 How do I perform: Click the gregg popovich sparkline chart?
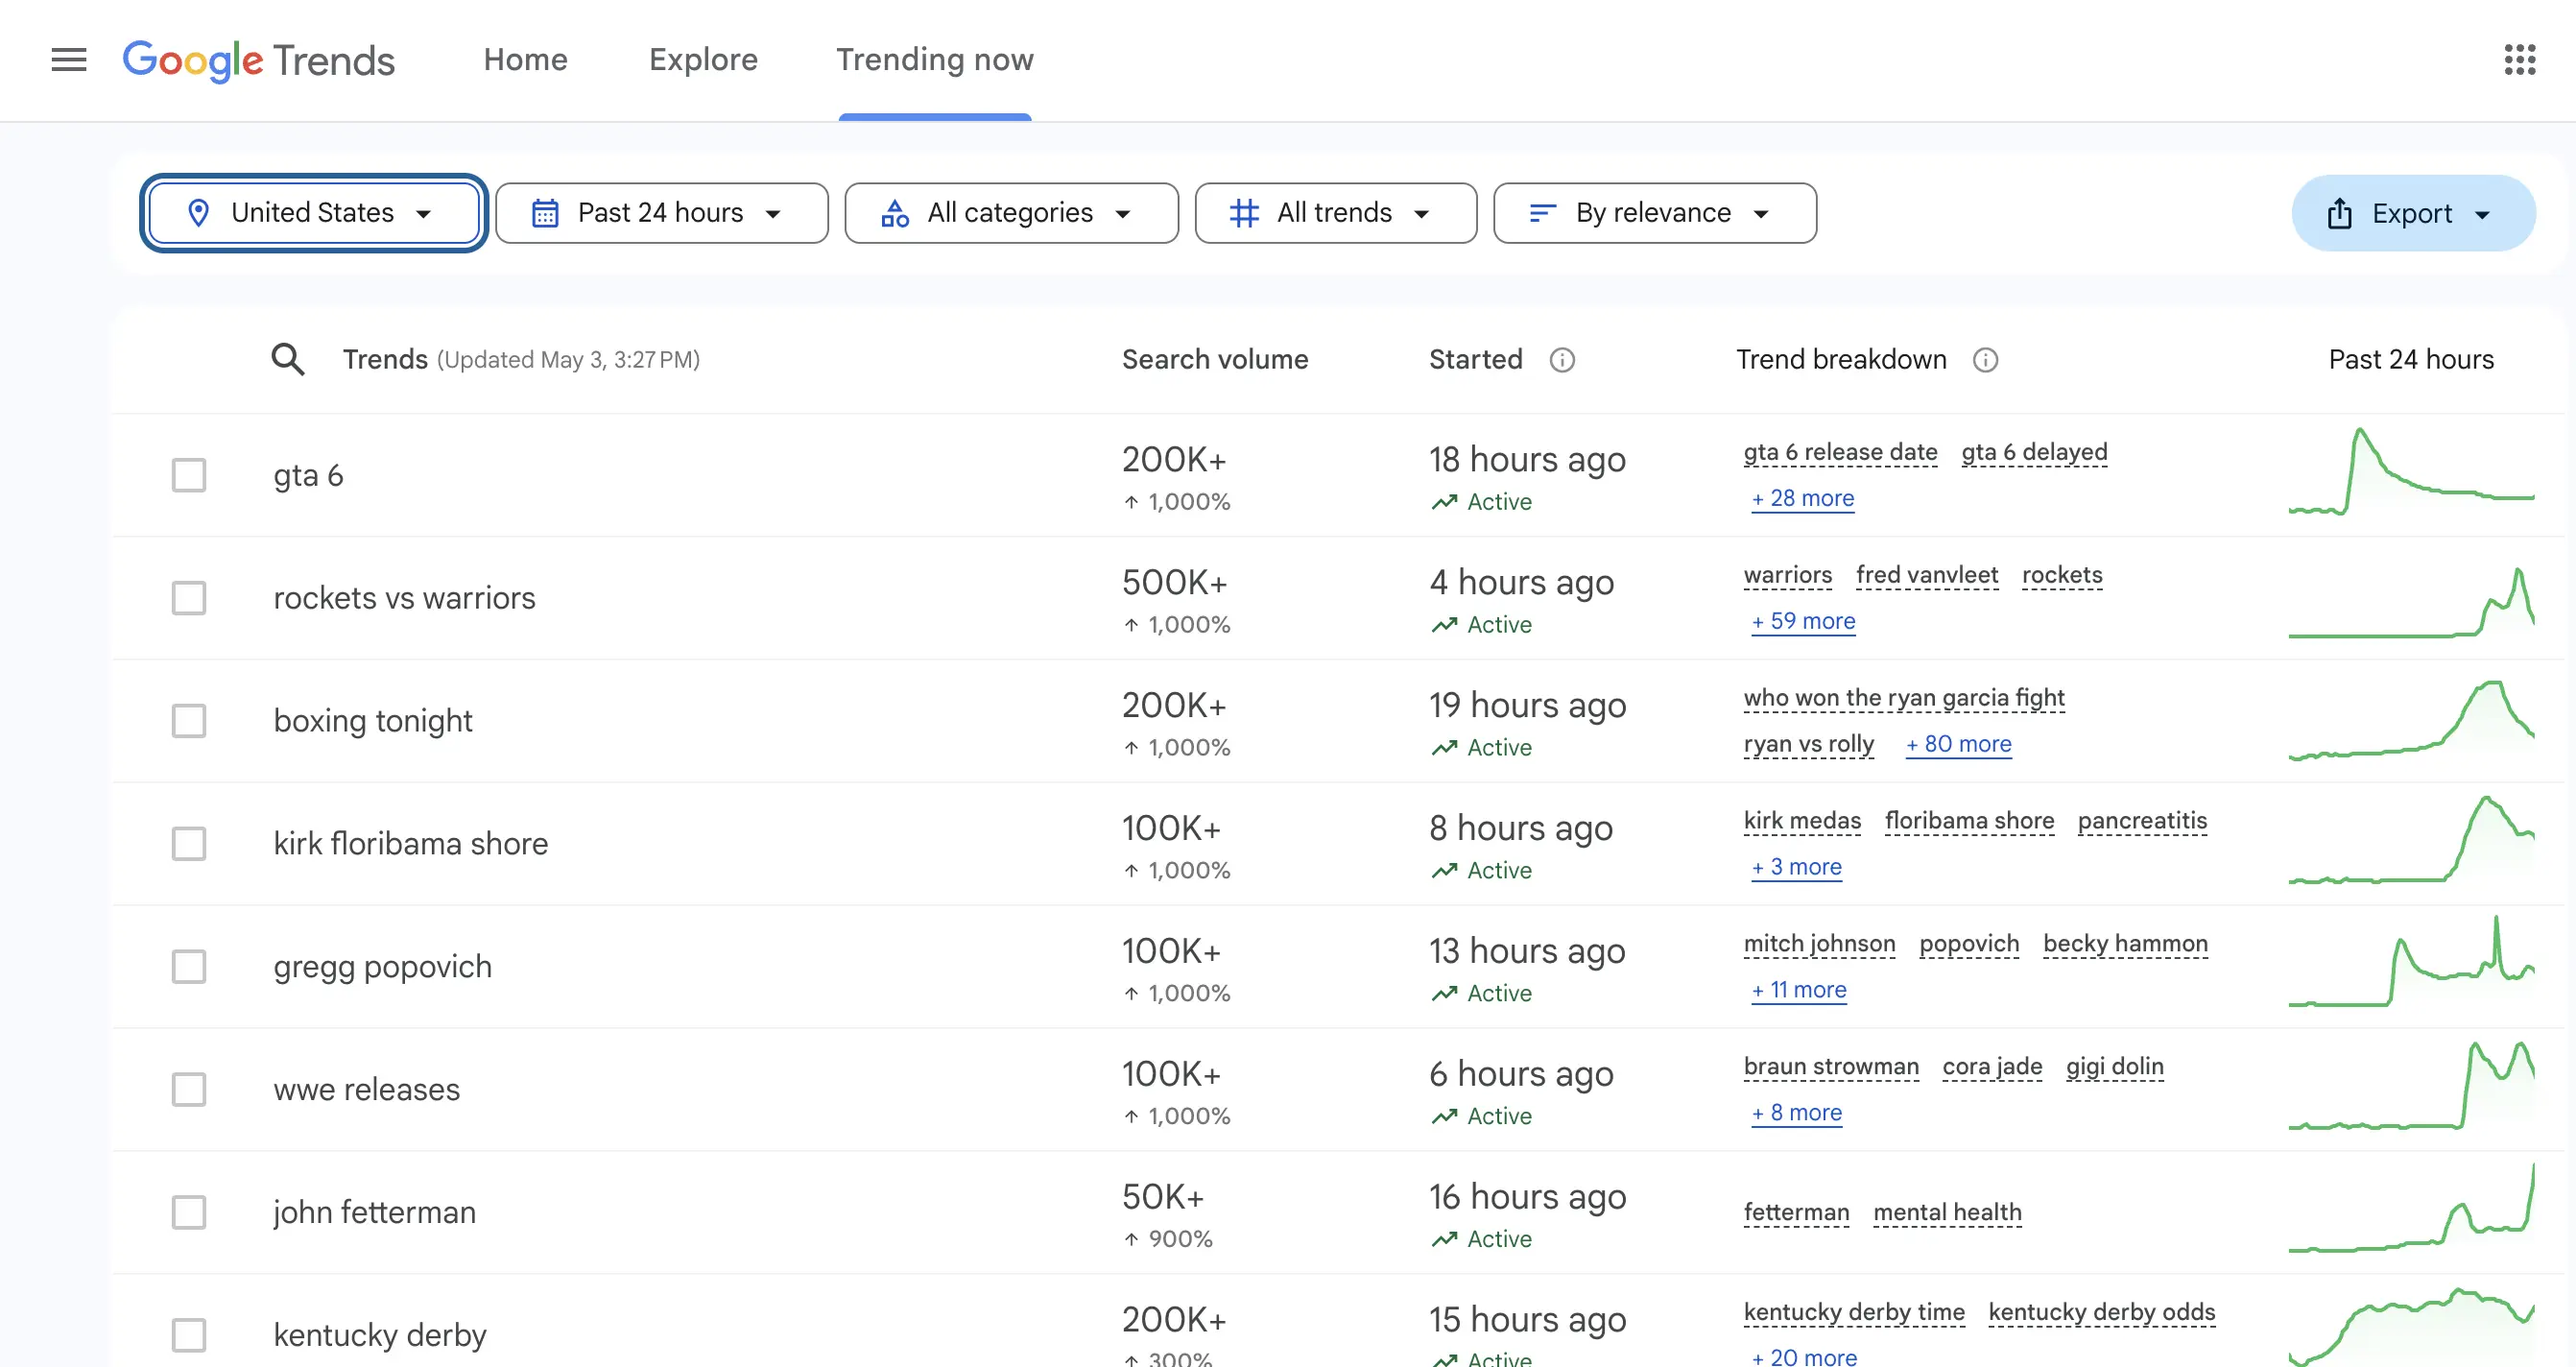point(2411,963)
